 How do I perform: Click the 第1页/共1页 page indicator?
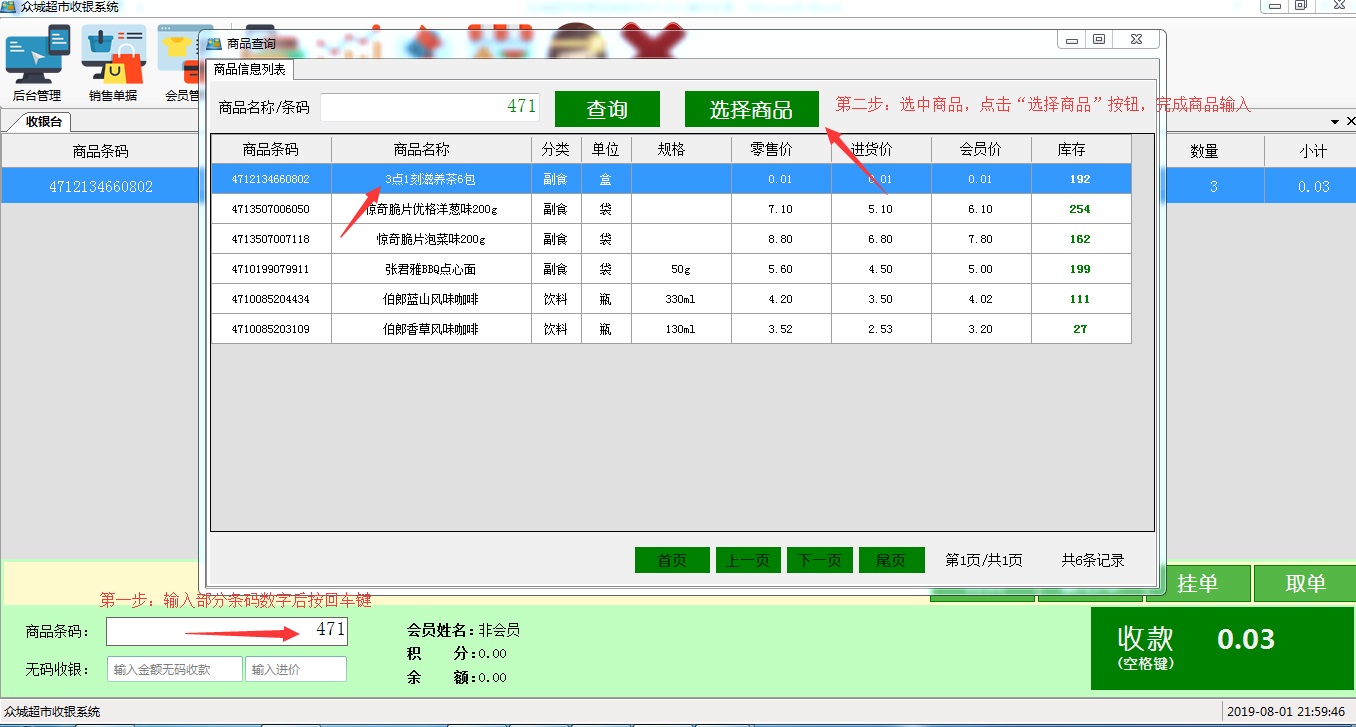tap(984, 560)
